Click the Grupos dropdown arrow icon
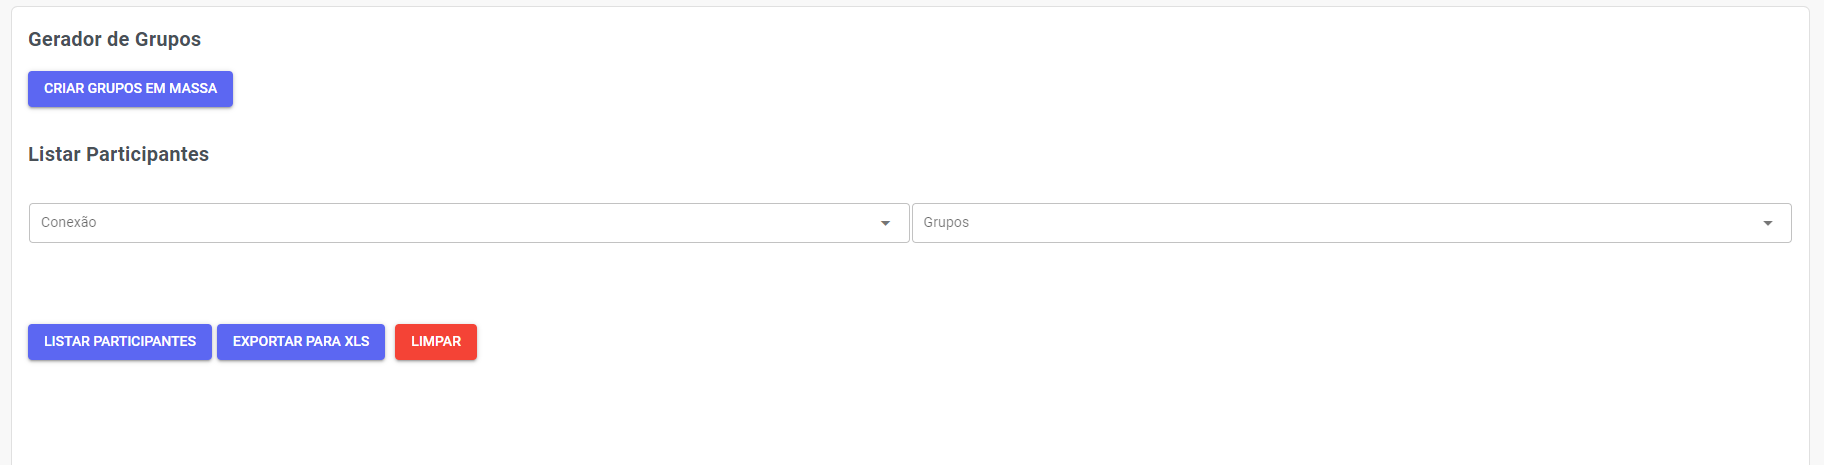 (1767, 223)
